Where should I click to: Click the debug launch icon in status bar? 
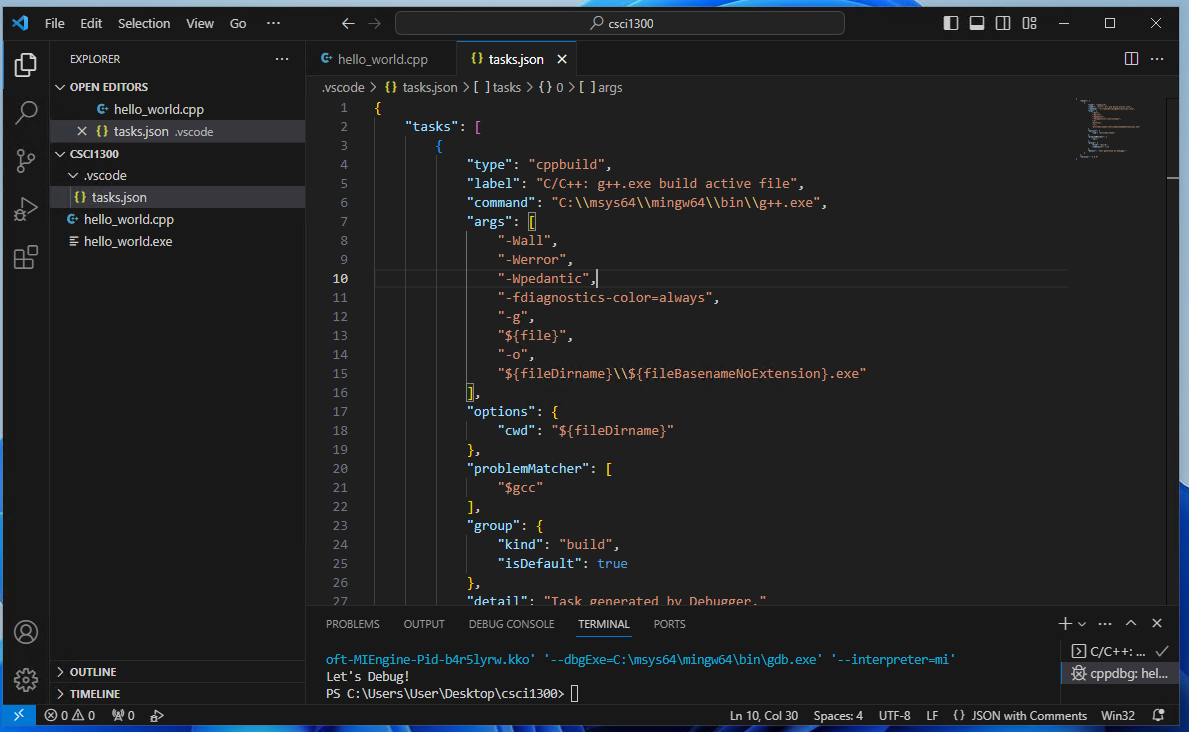[157, 715]
